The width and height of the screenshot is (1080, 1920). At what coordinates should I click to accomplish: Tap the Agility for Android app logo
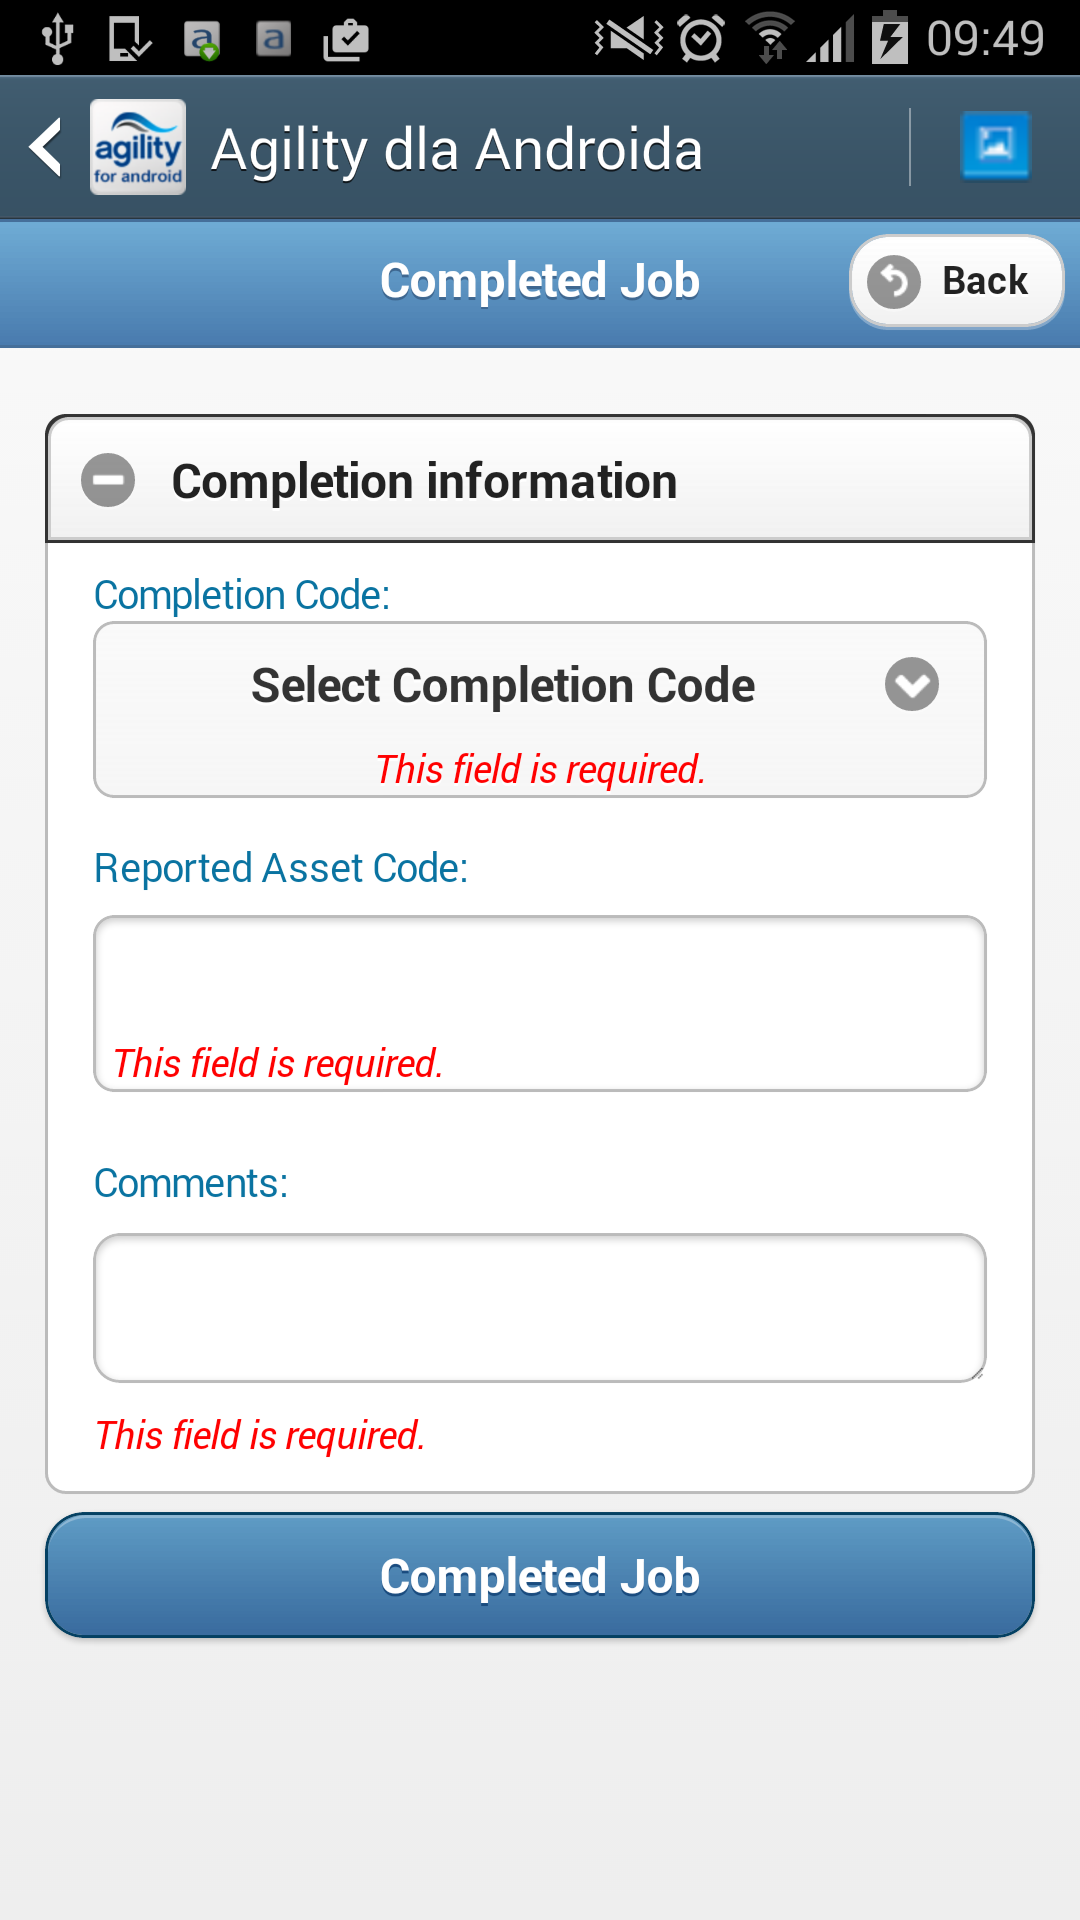coord(138,148)
